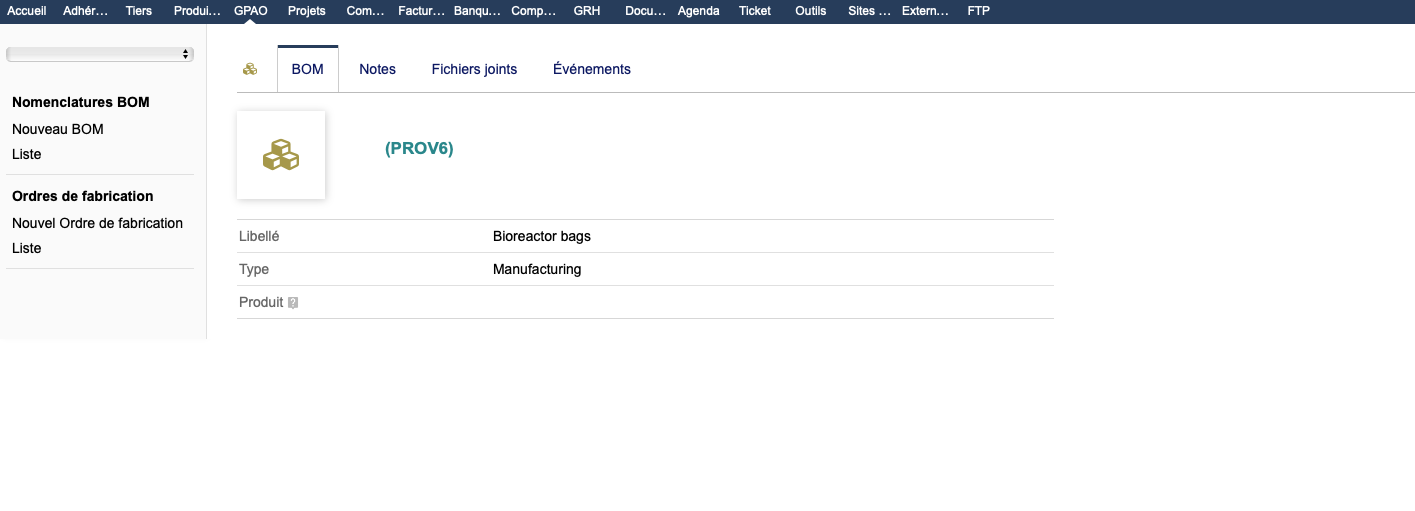Image resolution: width=1415 pixels, height=511 pixels.
Task: Open the GRH menu
Action: click(x=587, y=10)
